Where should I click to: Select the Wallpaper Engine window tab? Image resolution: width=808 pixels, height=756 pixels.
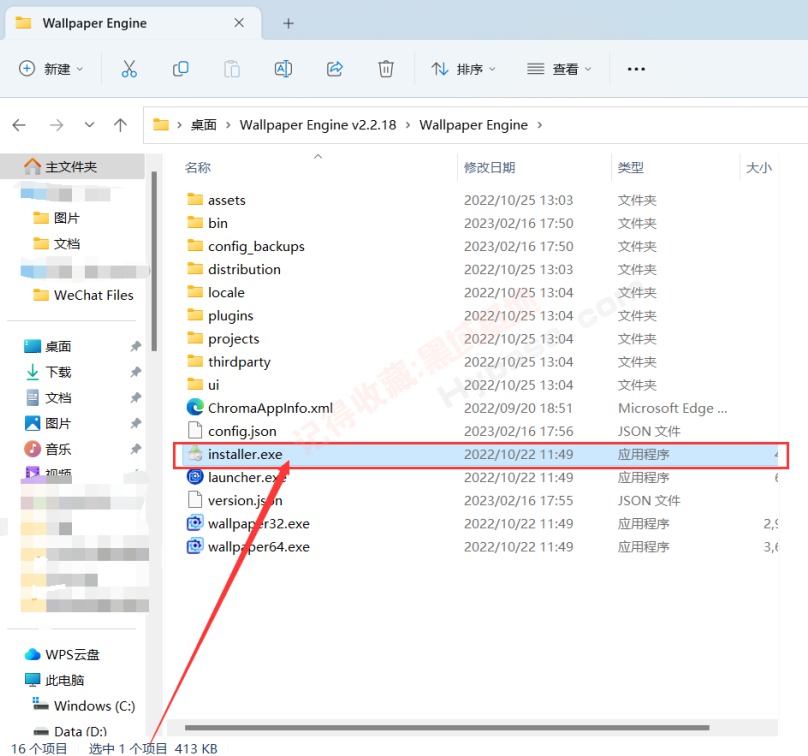[133, 23]
